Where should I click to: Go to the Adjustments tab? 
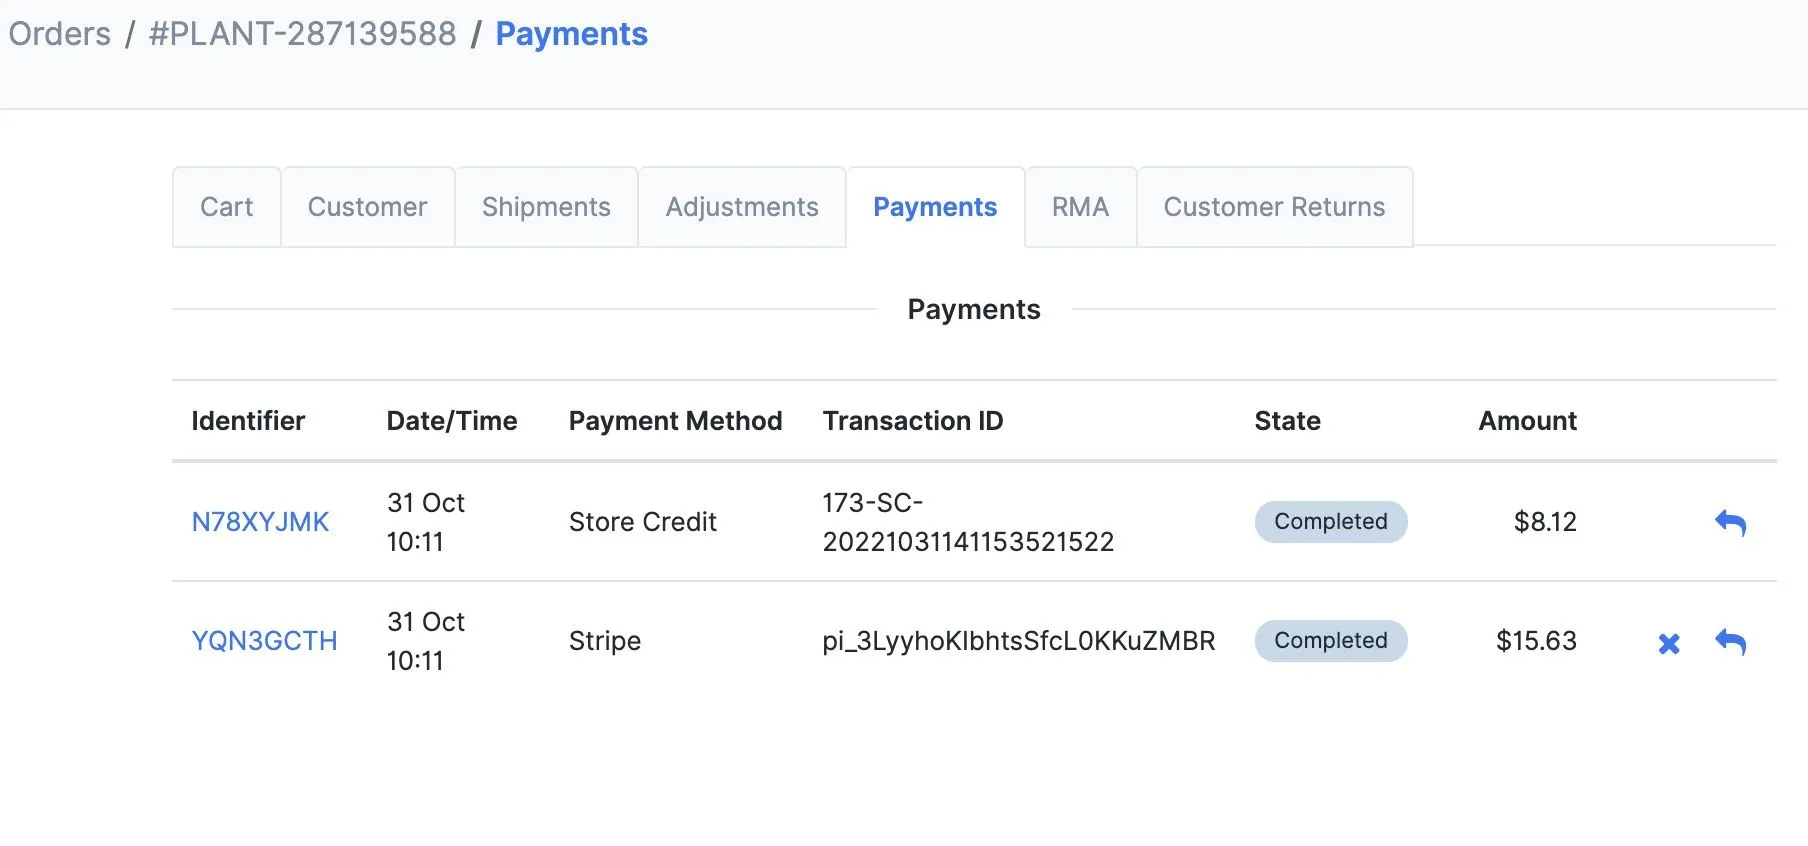742,207
